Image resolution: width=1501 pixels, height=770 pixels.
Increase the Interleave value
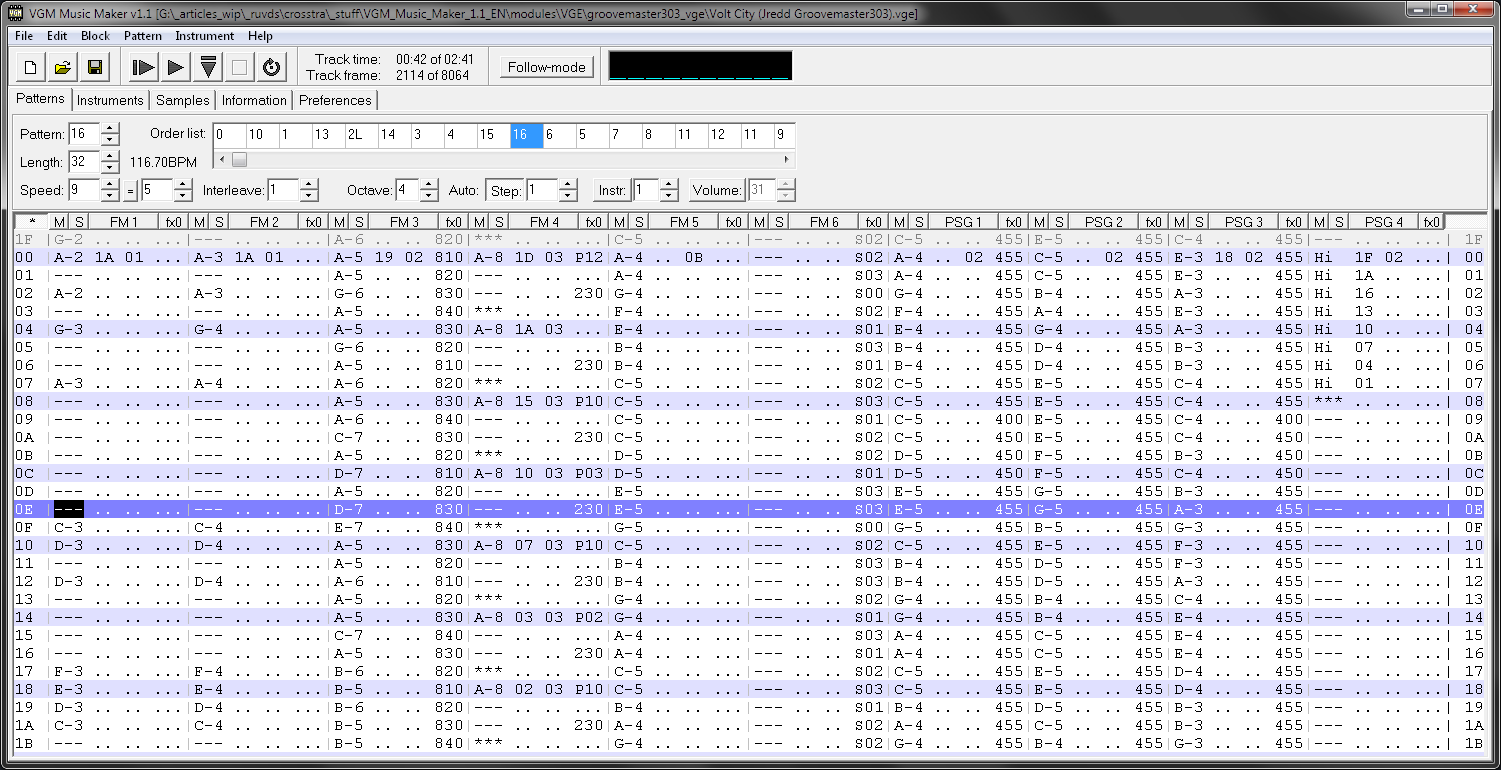click(309, 184)
